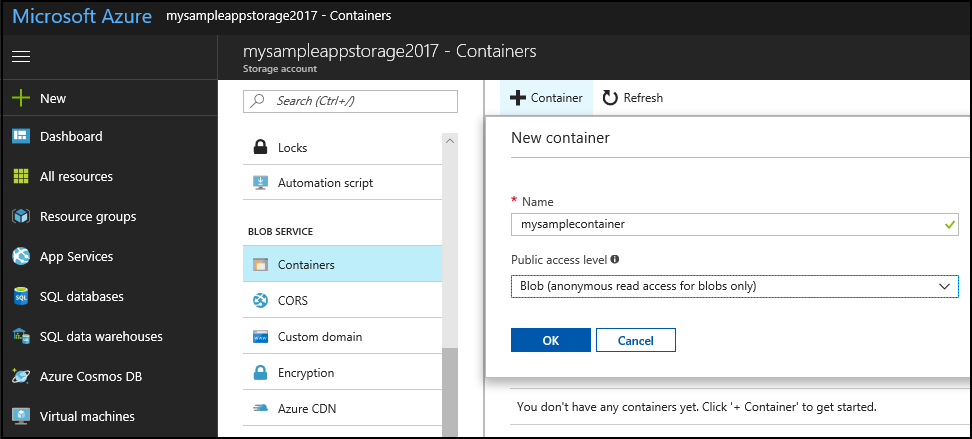The image size is (972, 439).
Task: Add a new Container from the toolbar
Action: pos(546,98)
